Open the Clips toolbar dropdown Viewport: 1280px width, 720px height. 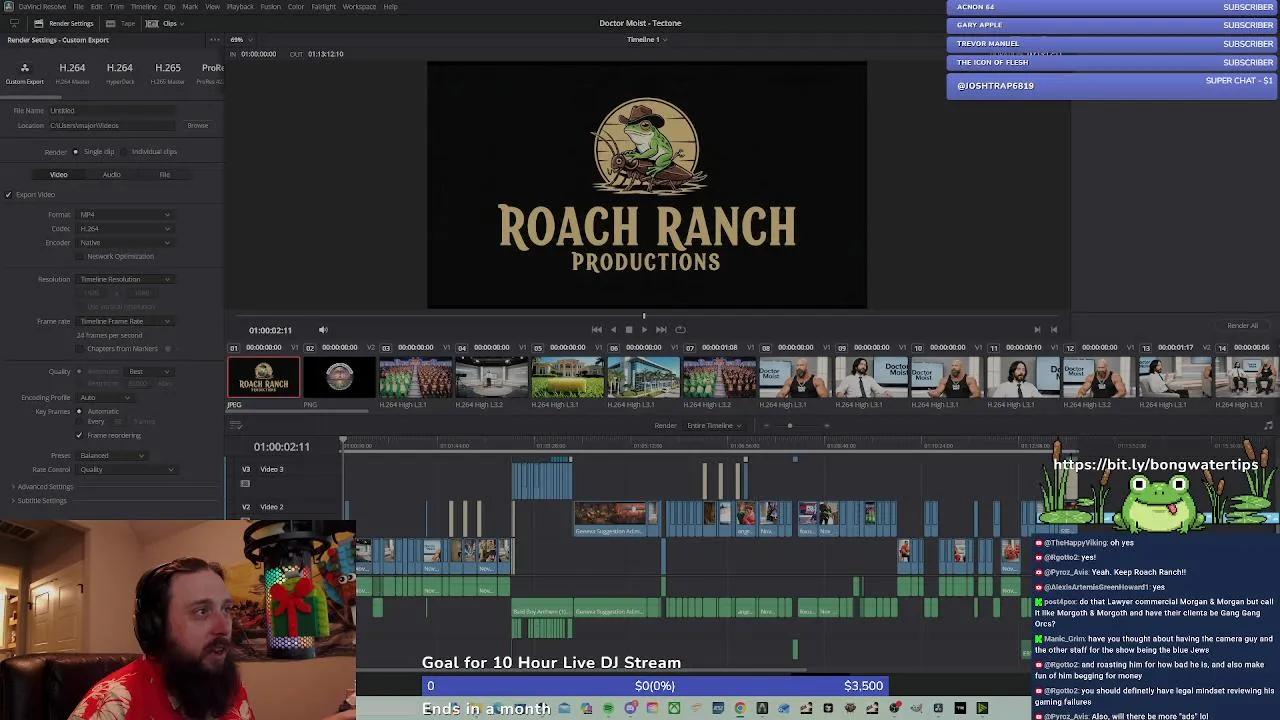pos(166,23)
